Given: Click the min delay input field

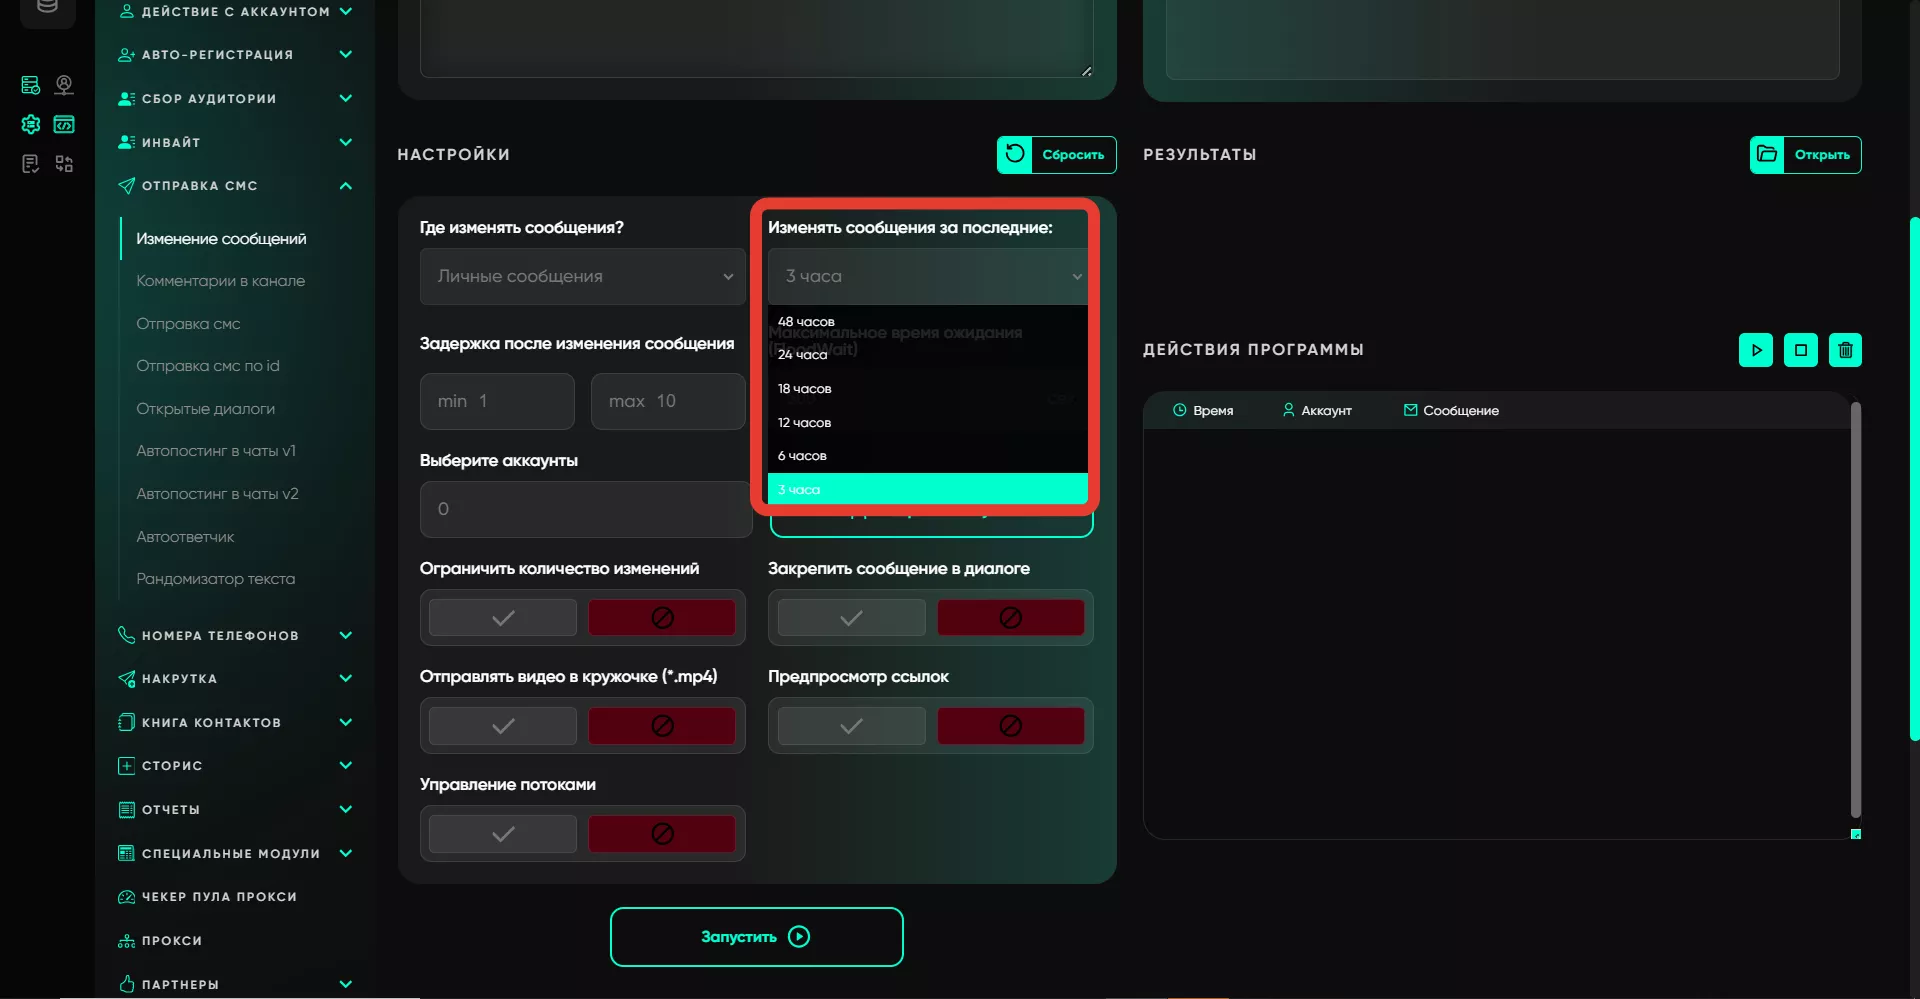Looking at the screenshot, I should 497,401.
